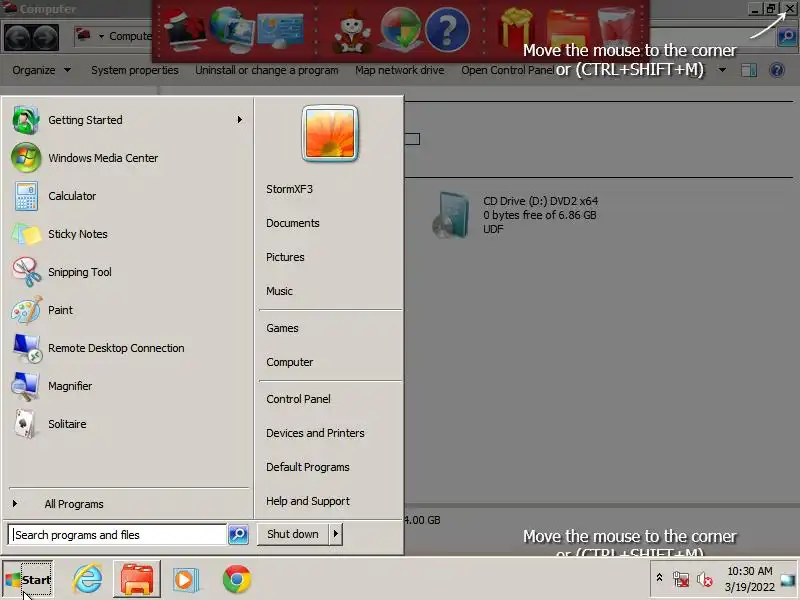
Task: Open the Pictures library link
Action: (x=285, y=257)
